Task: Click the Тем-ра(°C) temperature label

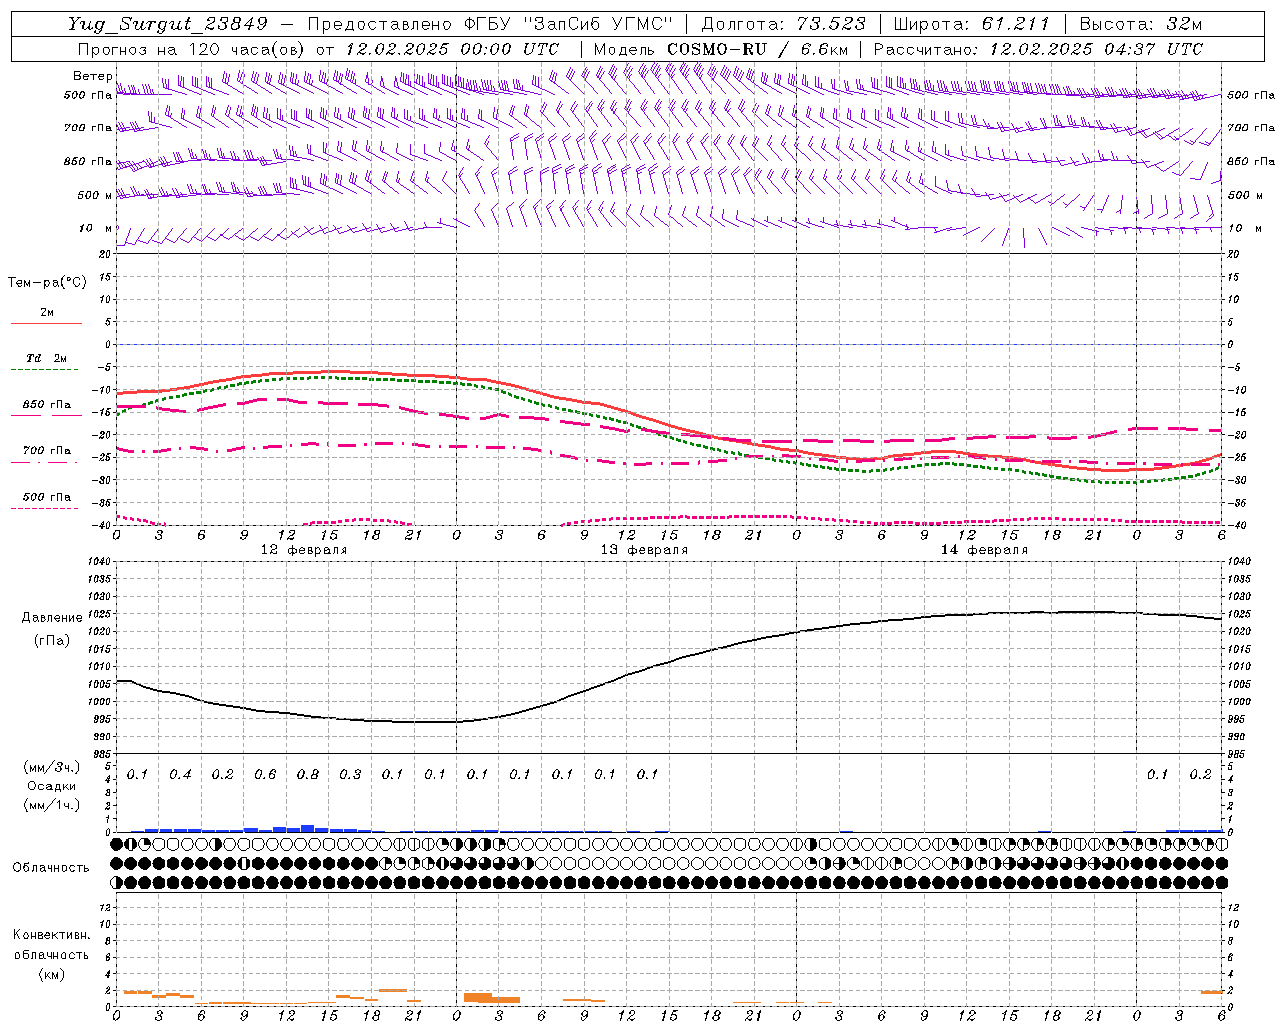Action: [47, 283]
